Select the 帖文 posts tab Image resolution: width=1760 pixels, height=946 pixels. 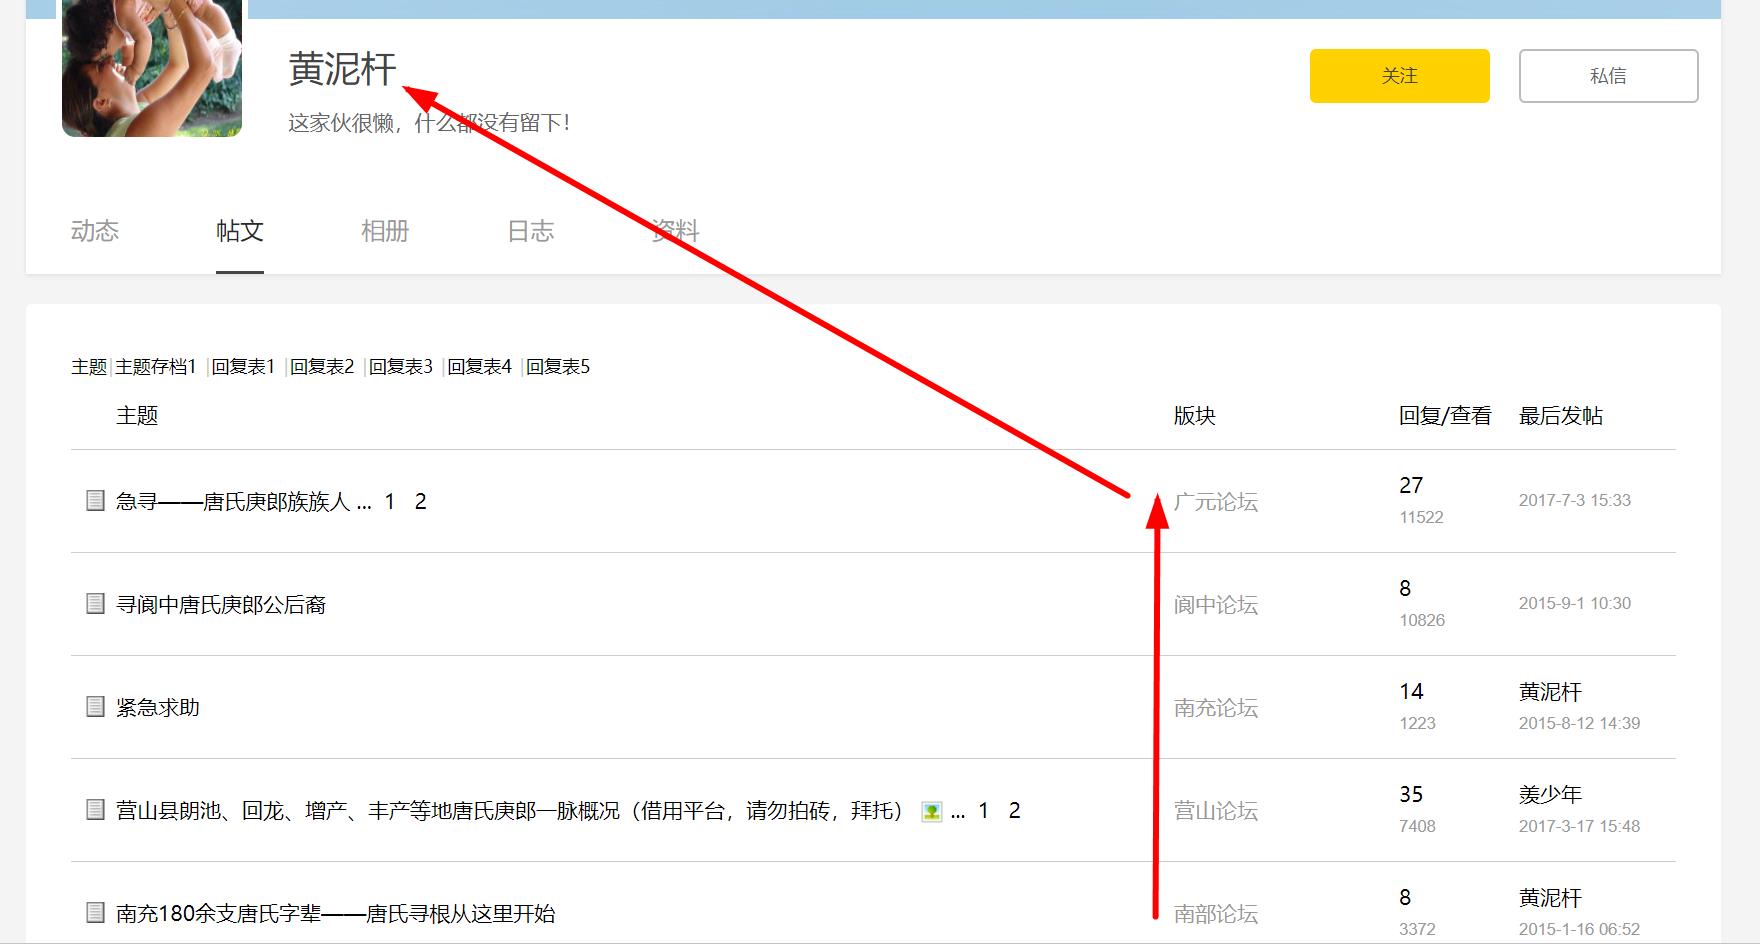tap(240, 231)
